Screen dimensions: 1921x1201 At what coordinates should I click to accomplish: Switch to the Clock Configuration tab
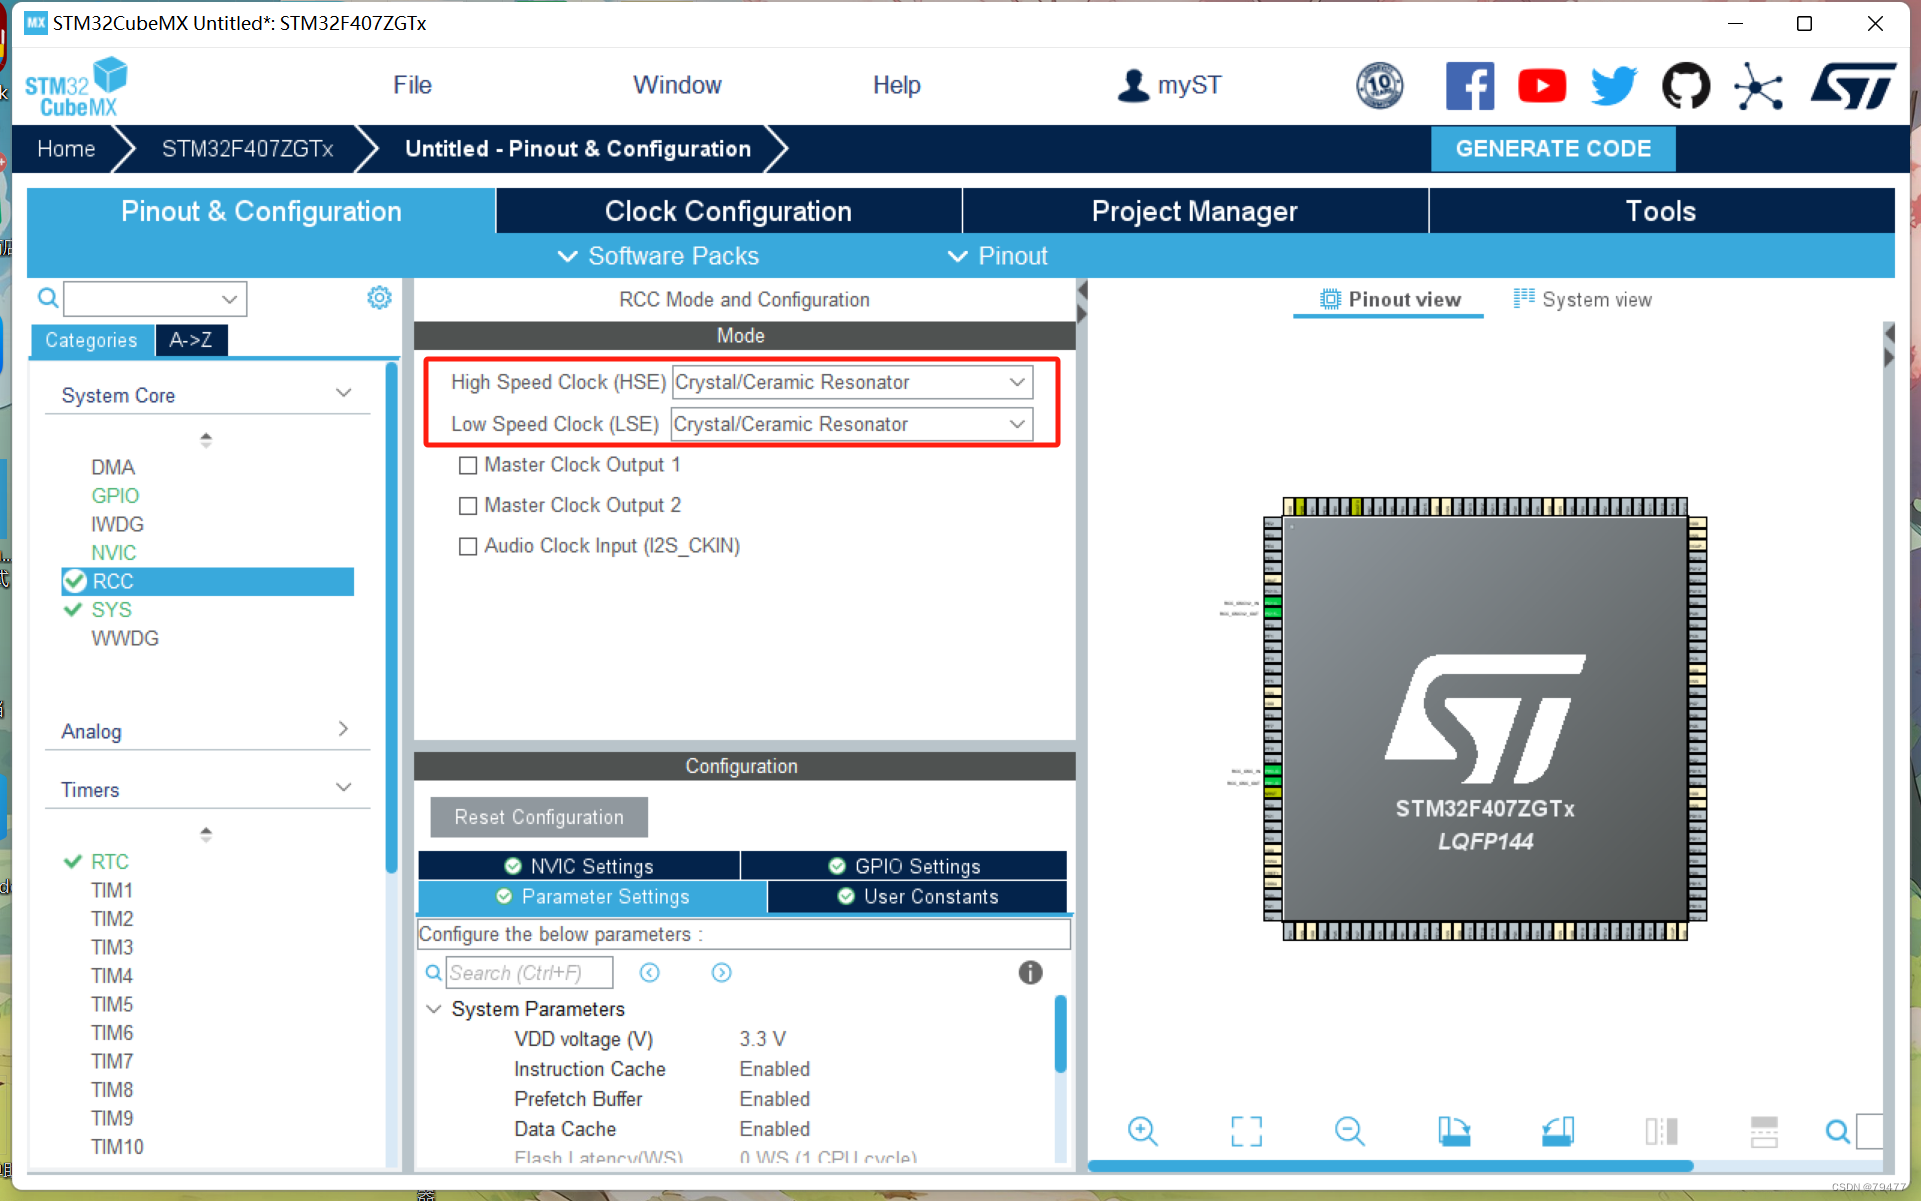pyautogui.click(x=727, y=211)
